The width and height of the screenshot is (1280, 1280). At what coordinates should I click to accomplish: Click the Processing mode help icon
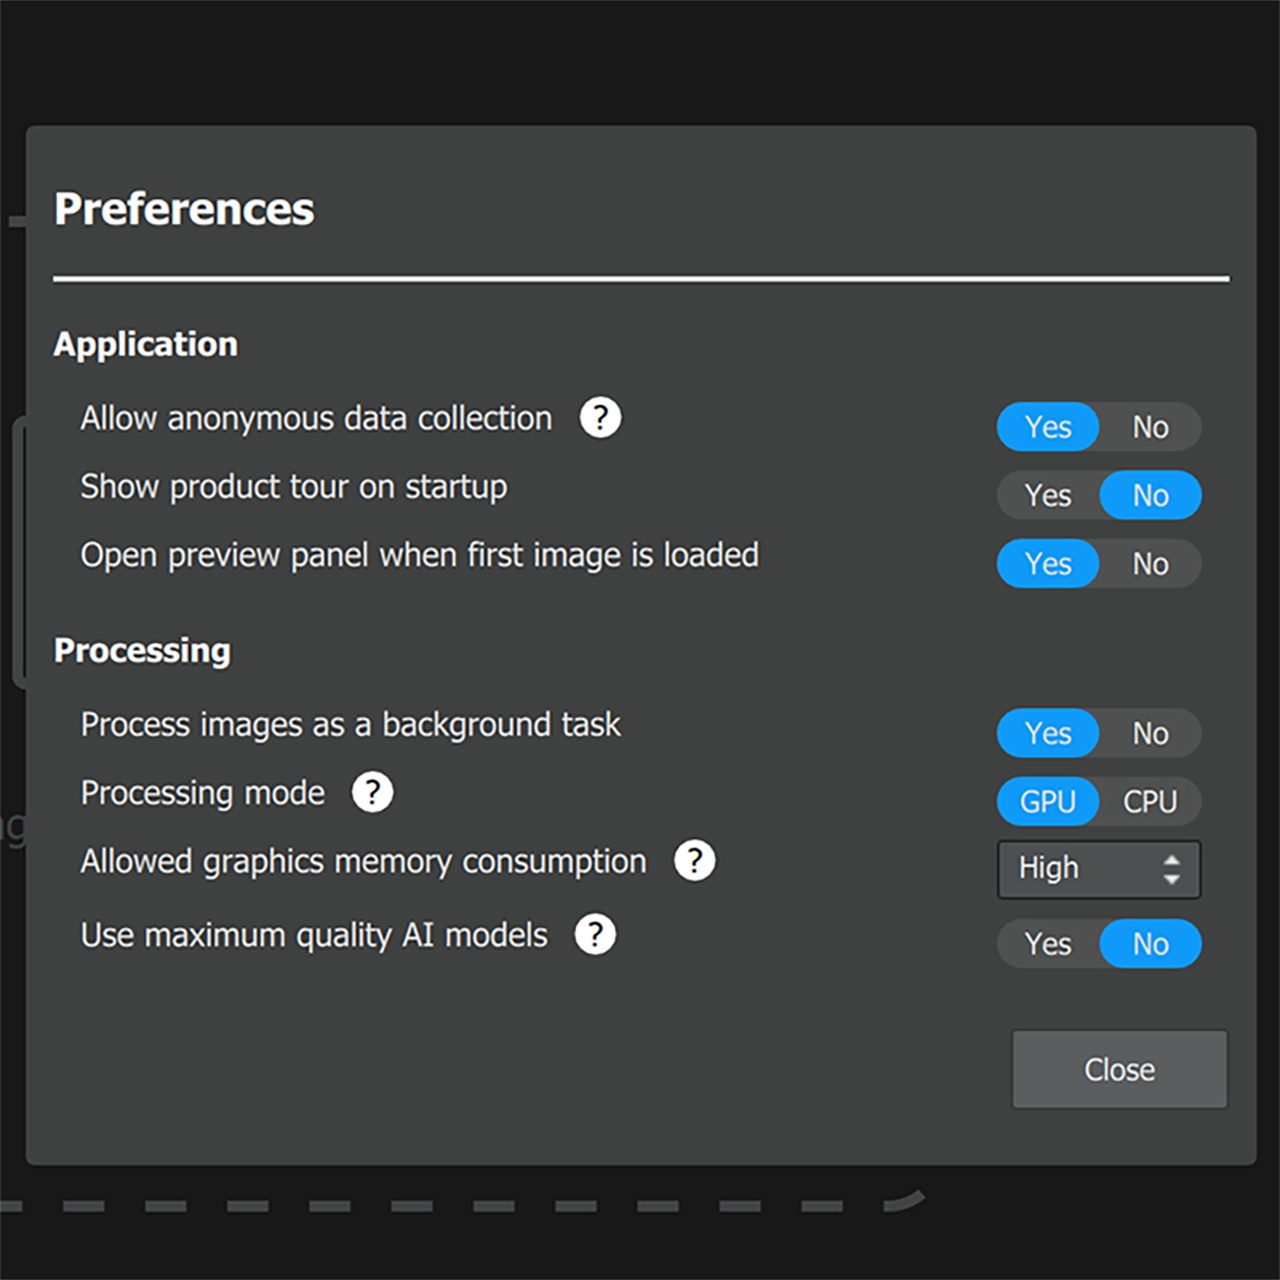pos(373,792)
